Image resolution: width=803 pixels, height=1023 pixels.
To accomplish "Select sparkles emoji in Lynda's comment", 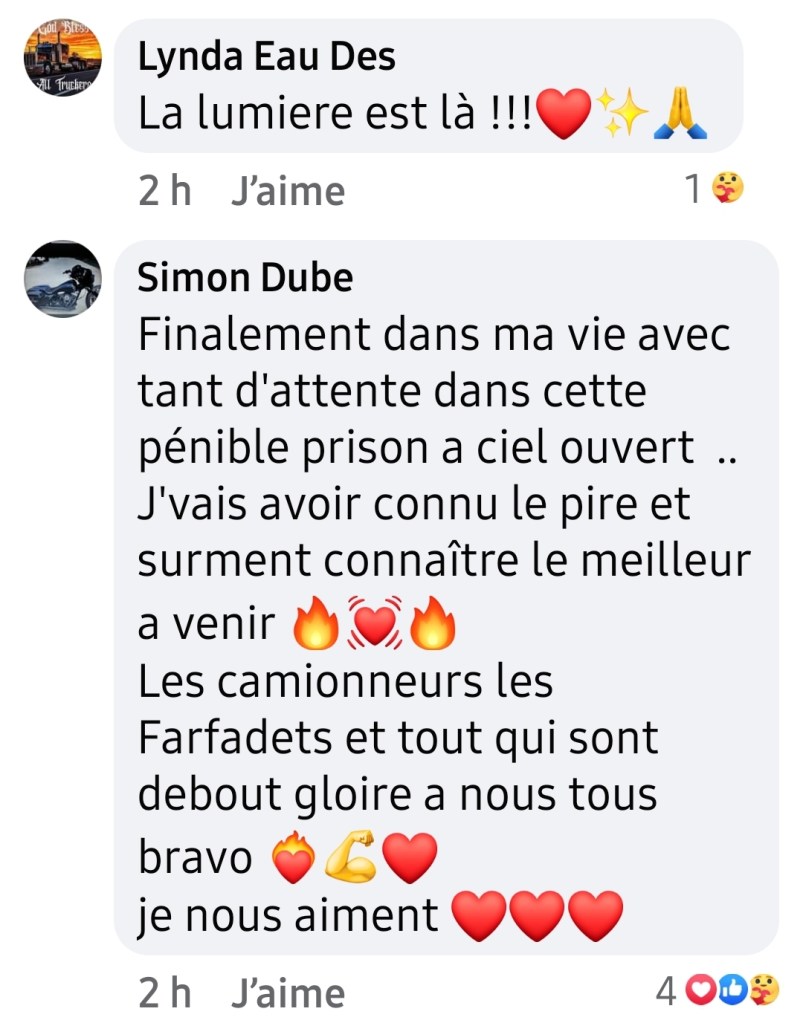I will [x=622, y=114].
